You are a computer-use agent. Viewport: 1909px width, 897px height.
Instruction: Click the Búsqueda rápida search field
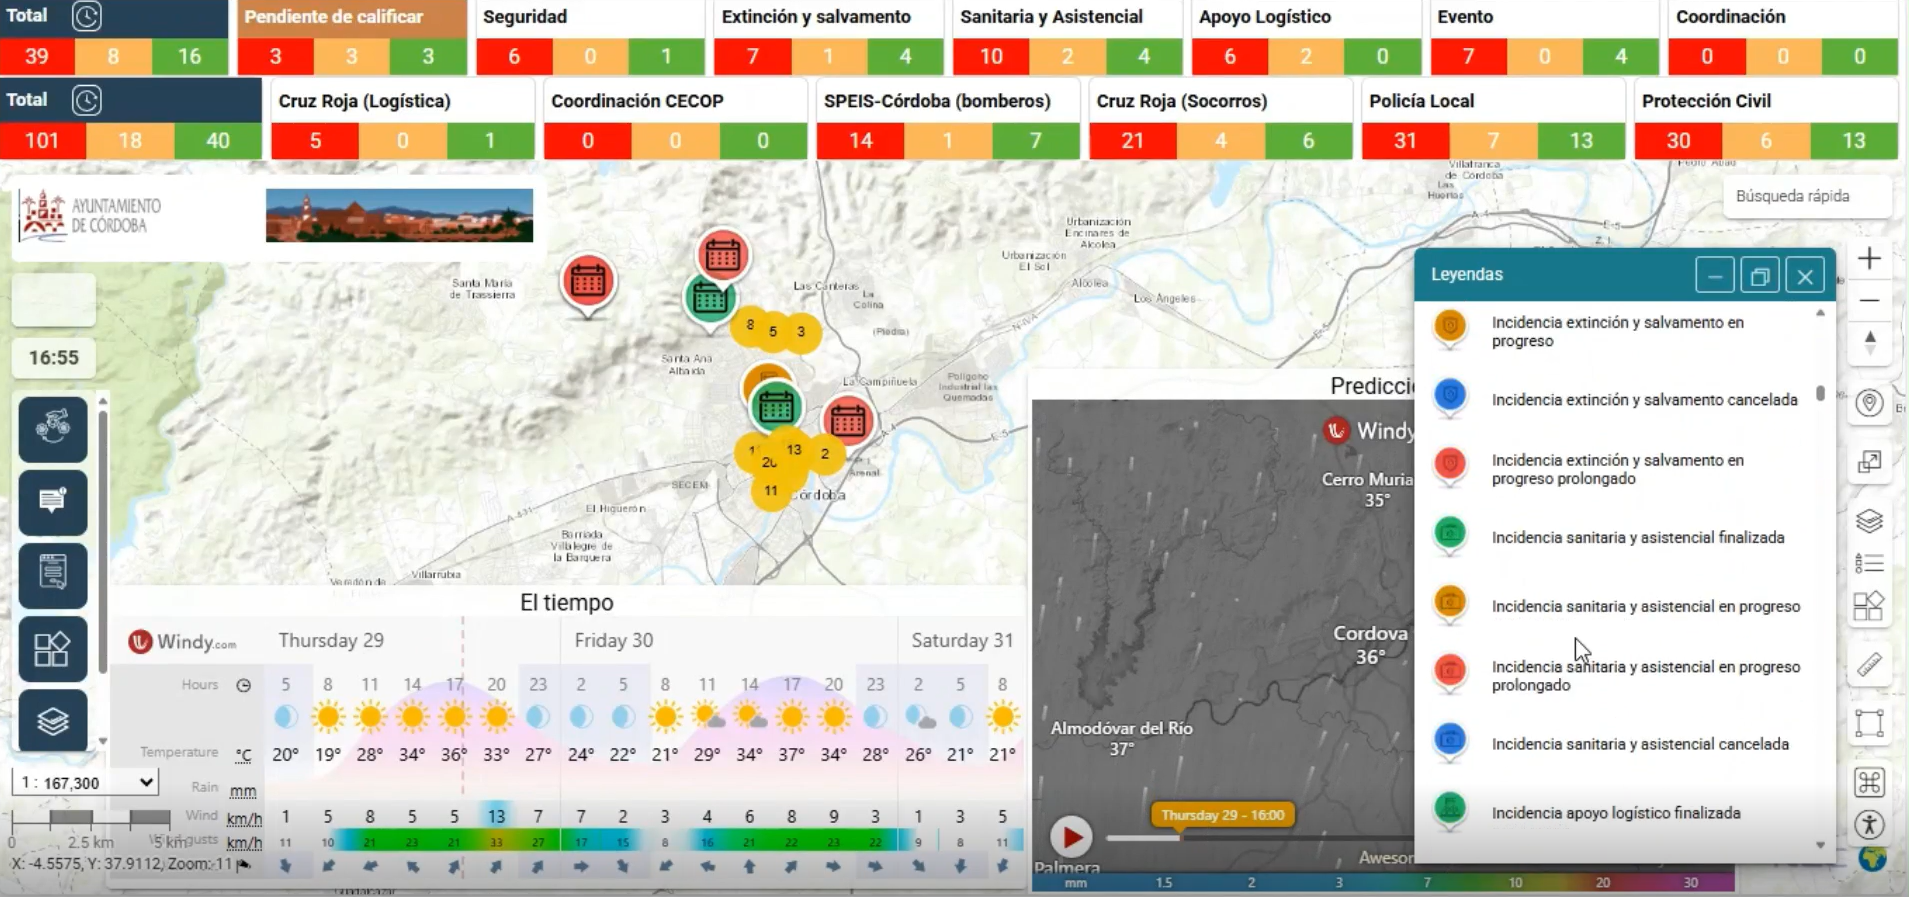pyautogui.click(x=1807, y=196)
